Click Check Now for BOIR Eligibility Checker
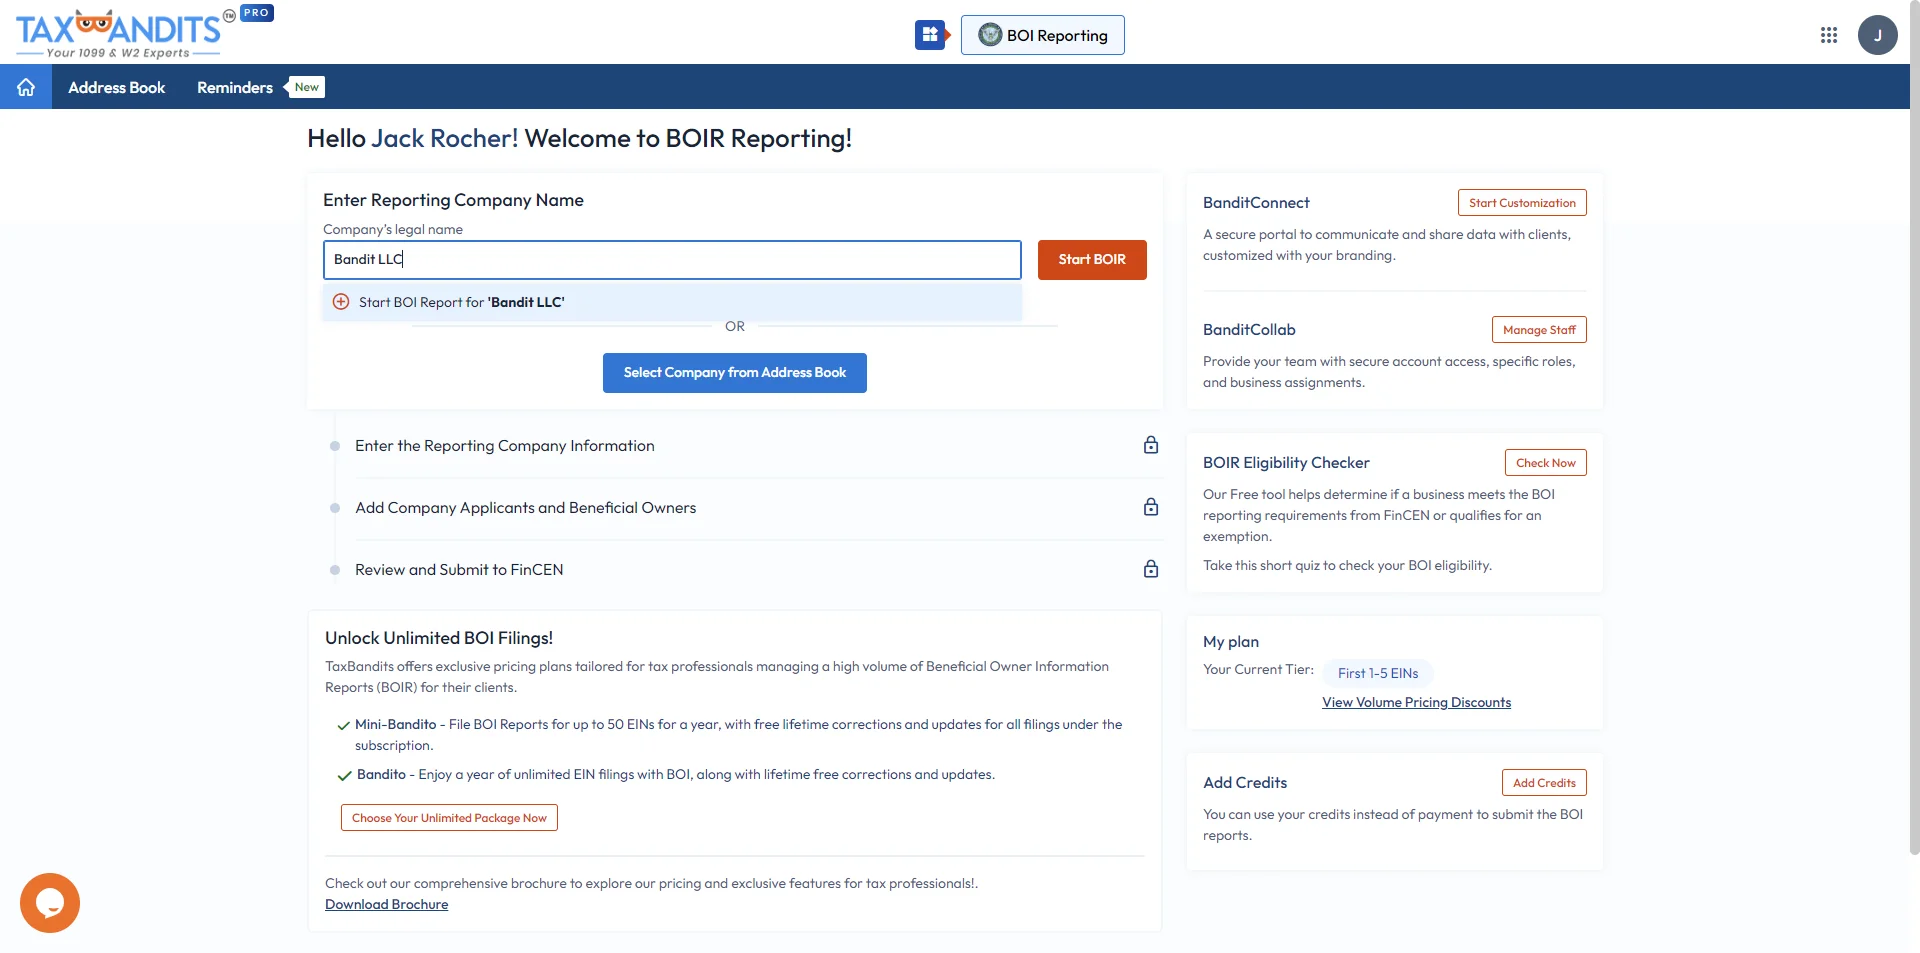 click(x=1545, y=463)
